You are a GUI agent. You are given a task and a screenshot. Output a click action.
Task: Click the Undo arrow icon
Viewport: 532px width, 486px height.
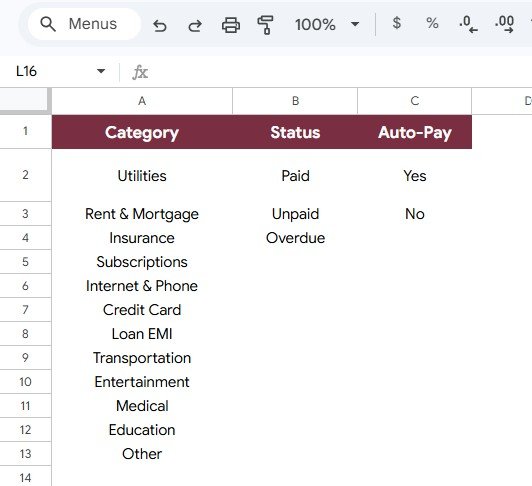159,25
